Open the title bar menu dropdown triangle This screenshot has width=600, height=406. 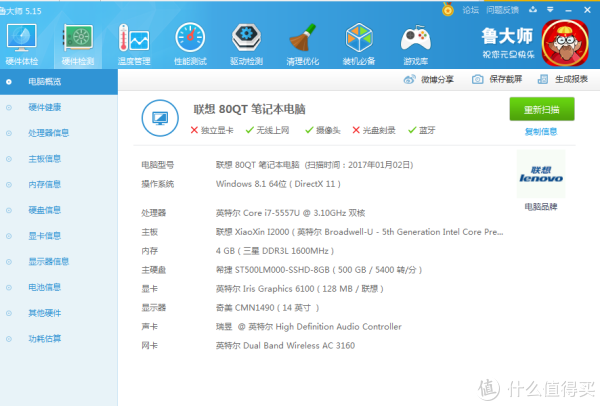coord(550,10)
